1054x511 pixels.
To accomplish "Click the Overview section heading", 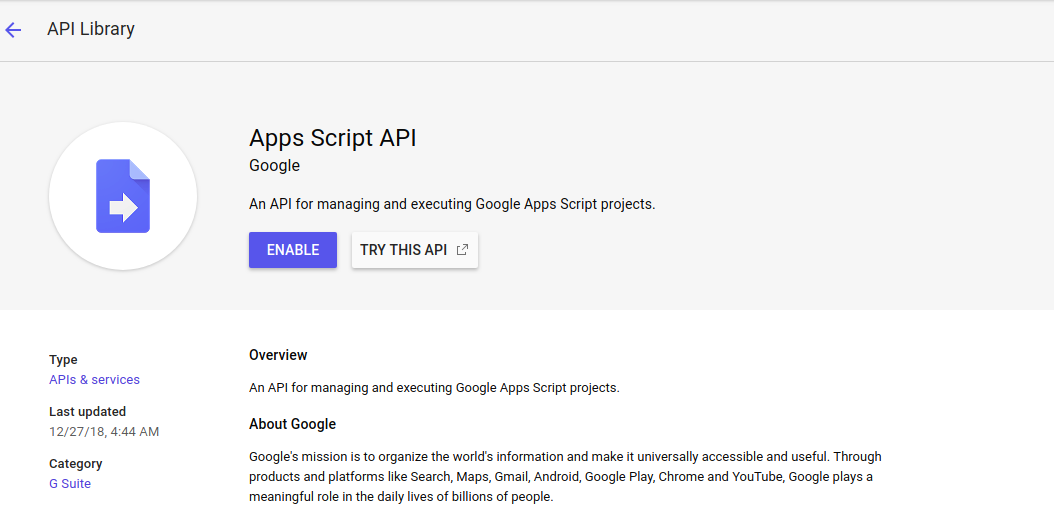I will pyautogui.click(x=278, y=355).
